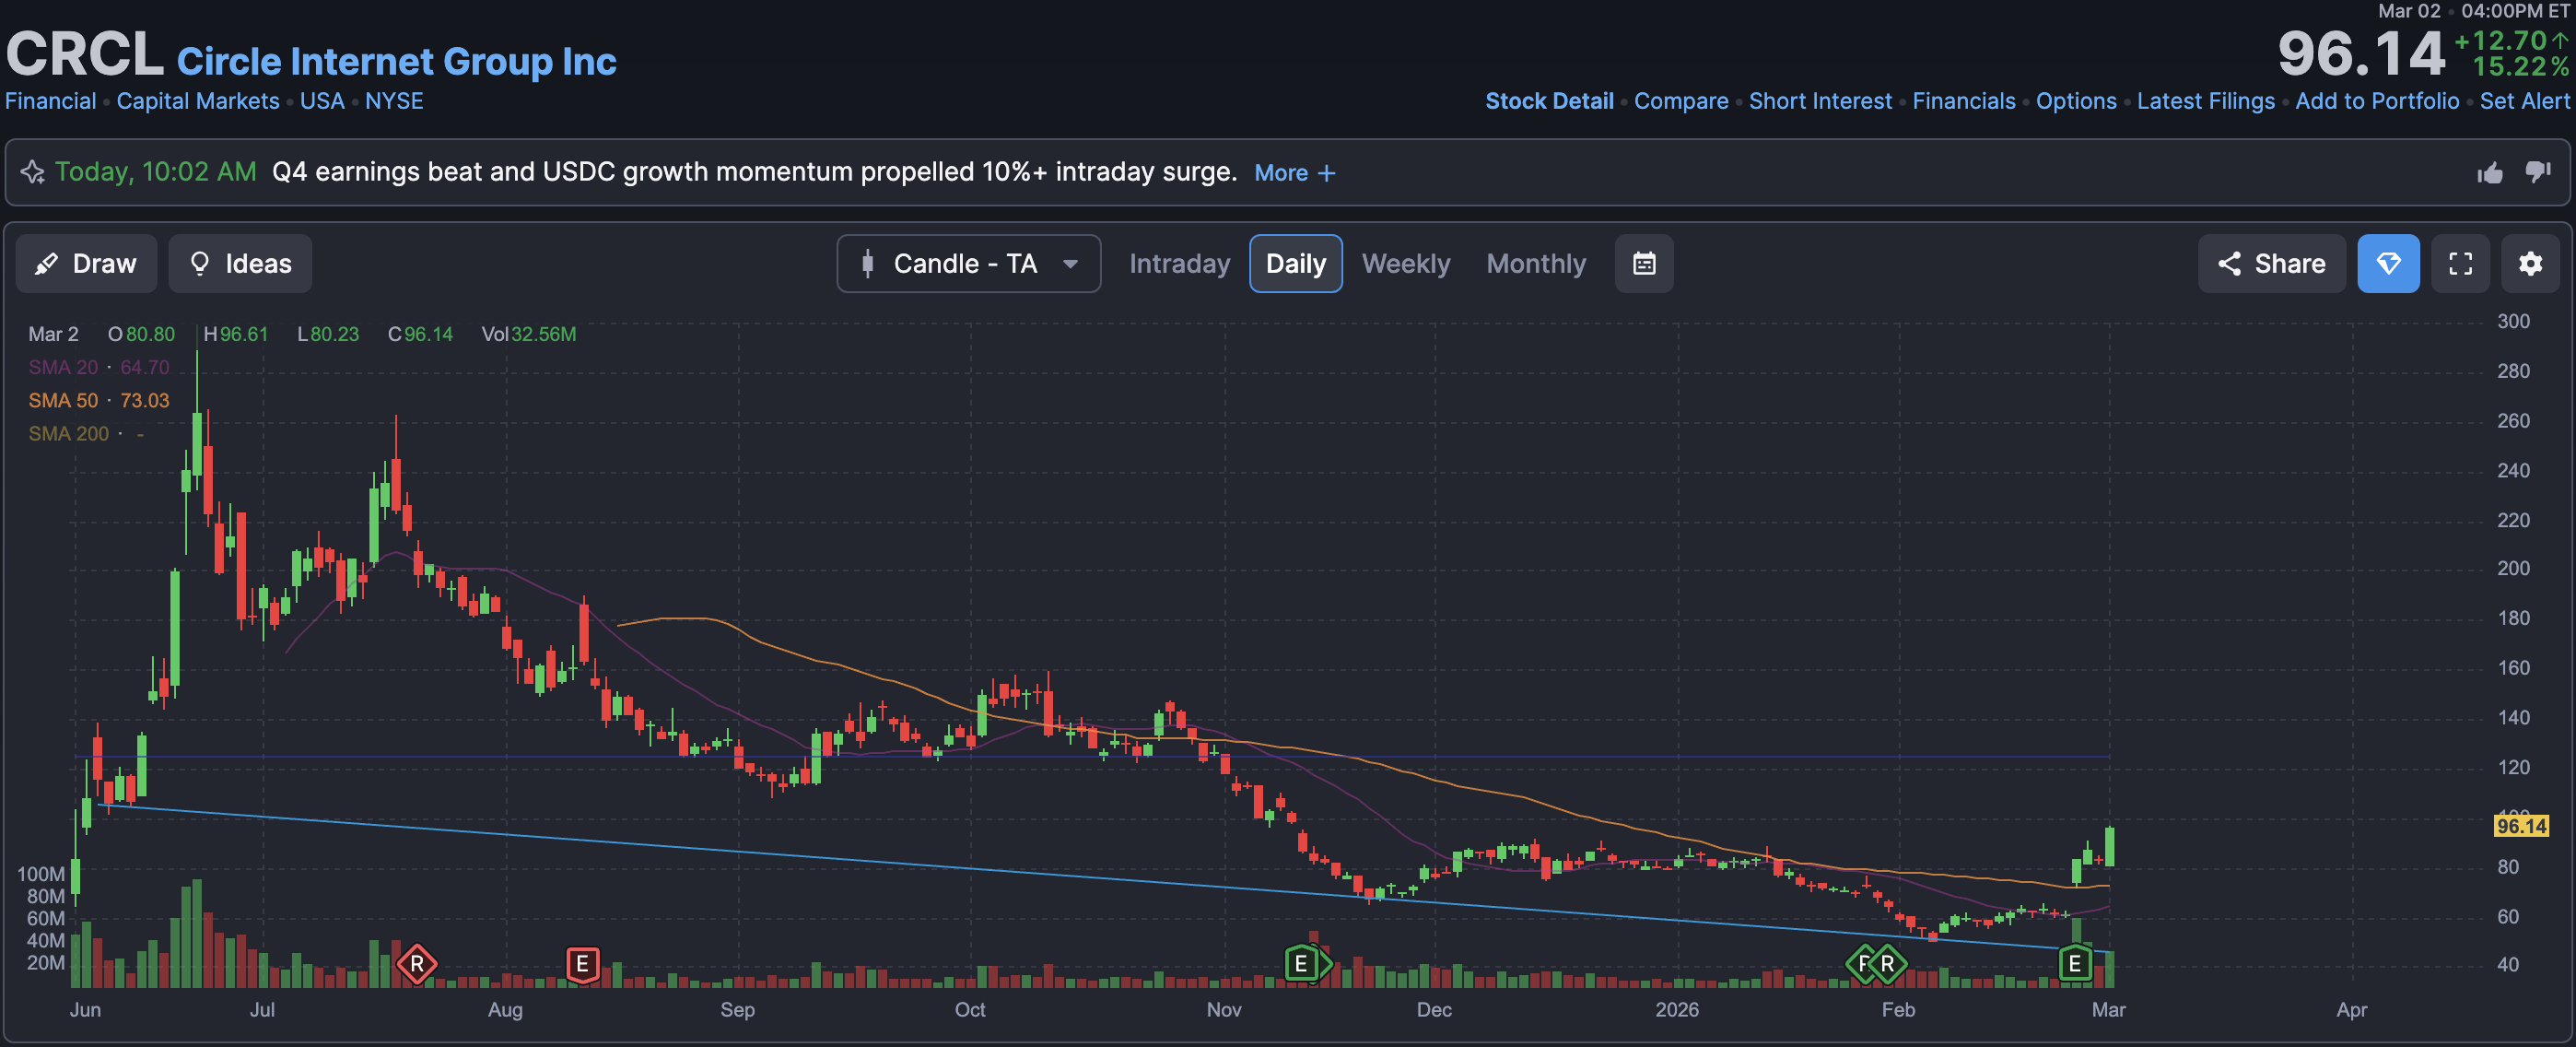Open the Ideas menu button
The width and height of the screenshot is (2576, 1047).
point(240,264)
